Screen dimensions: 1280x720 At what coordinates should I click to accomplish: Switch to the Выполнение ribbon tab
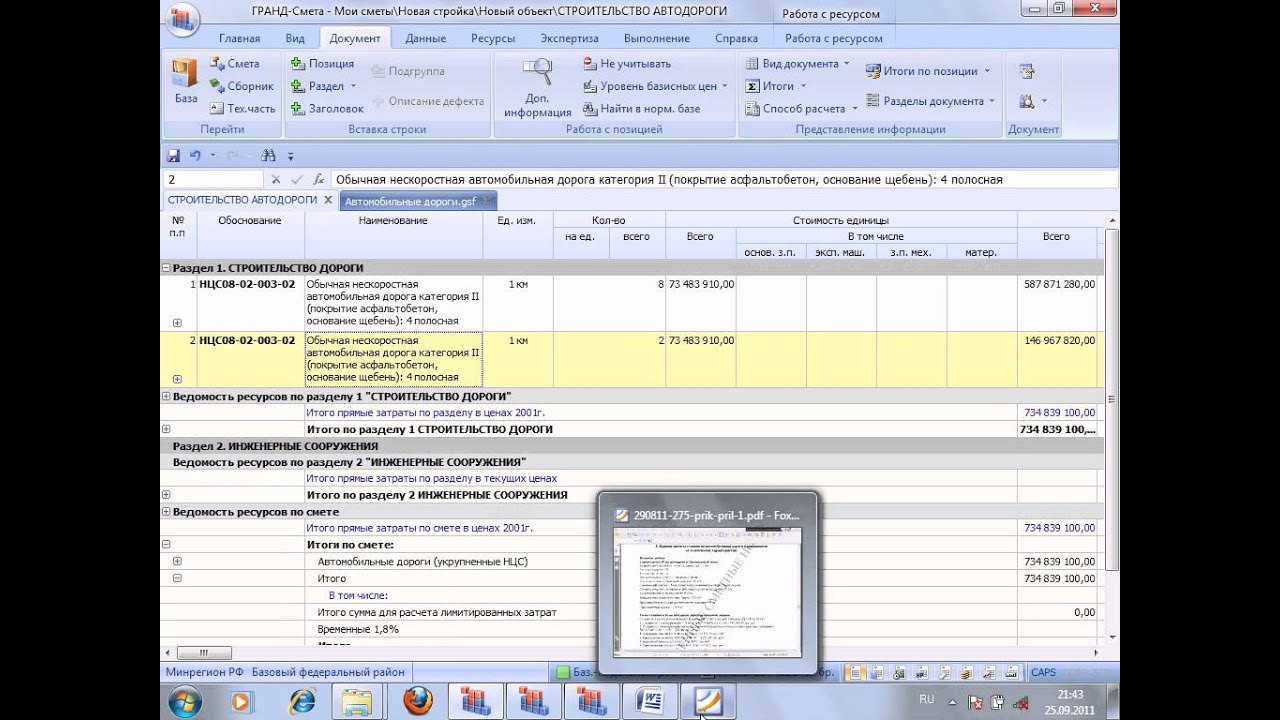656,38
